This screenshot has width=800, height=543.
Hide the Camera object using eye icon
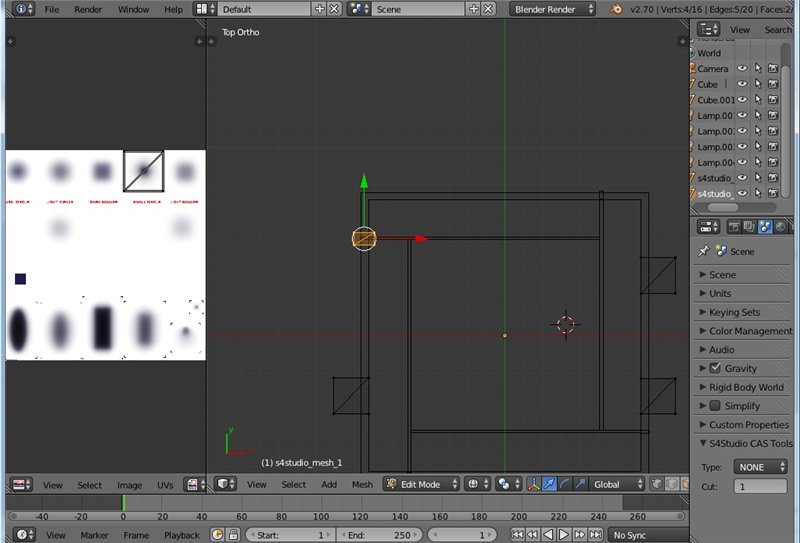(742, 69)
